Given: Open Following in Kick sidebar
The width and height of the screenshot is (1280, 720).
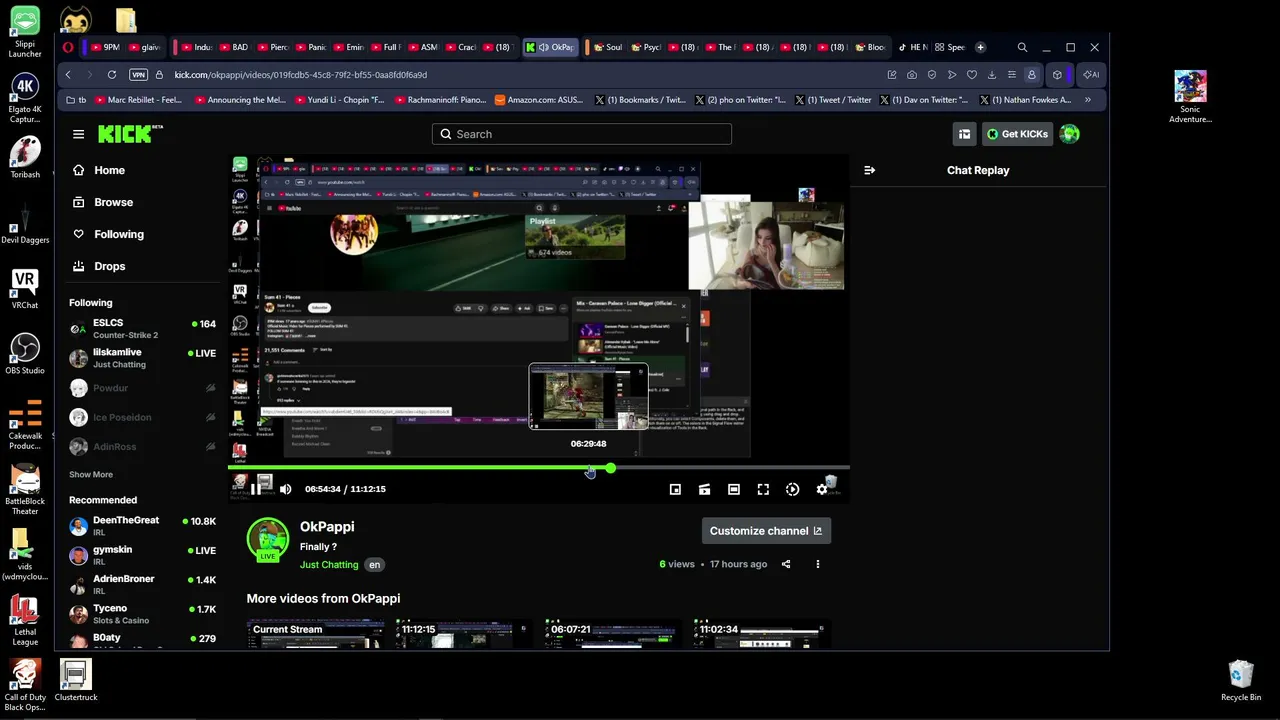Looking at the screenshot, I should (118, 234).
